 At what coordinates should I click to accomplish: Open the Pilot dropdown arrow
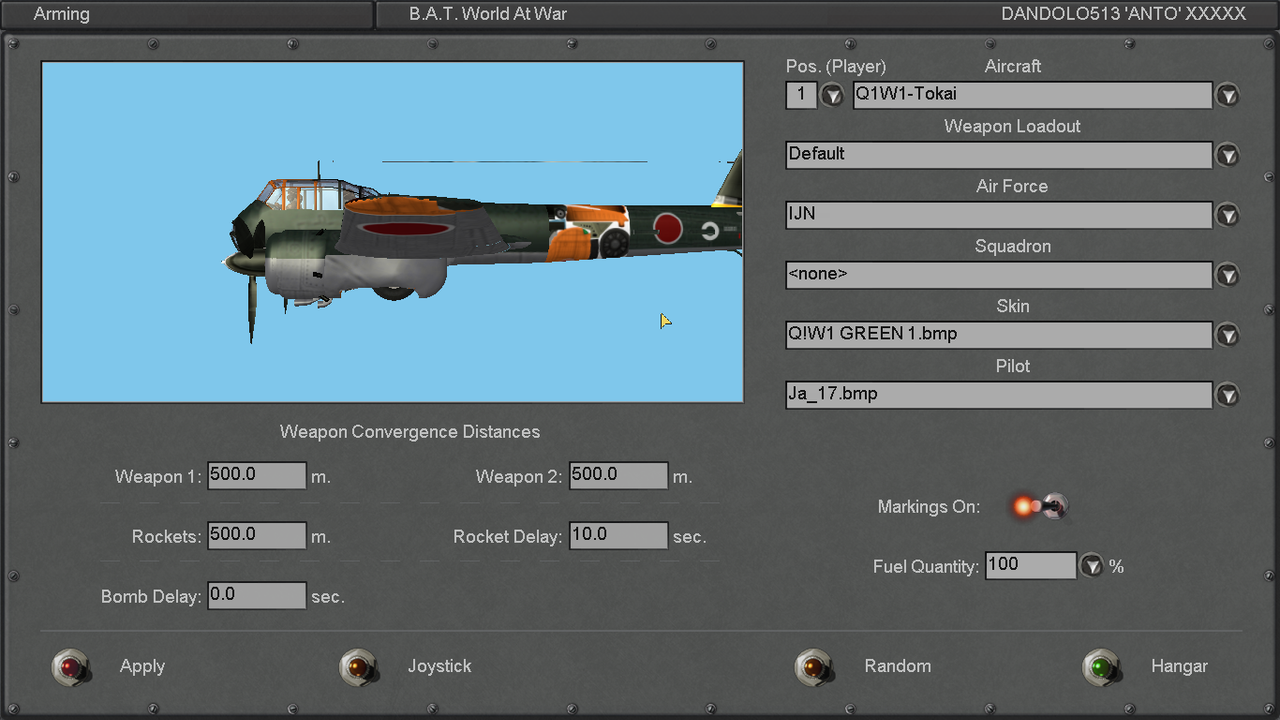1227,395
